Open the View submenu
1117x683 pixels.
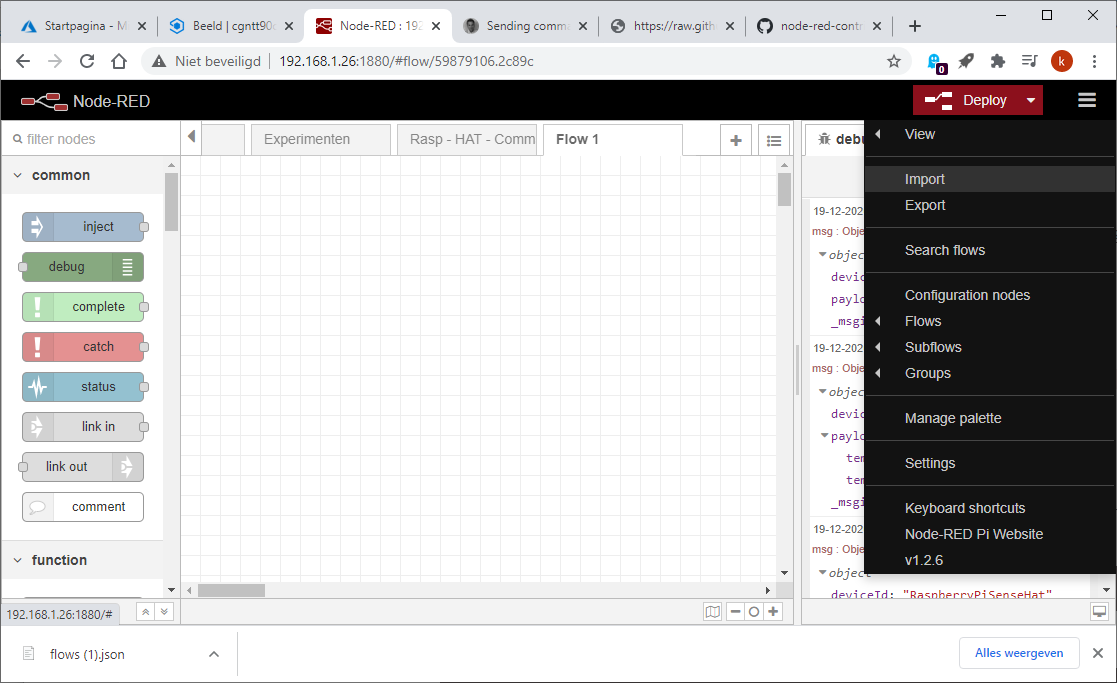[x=990, y=134]
